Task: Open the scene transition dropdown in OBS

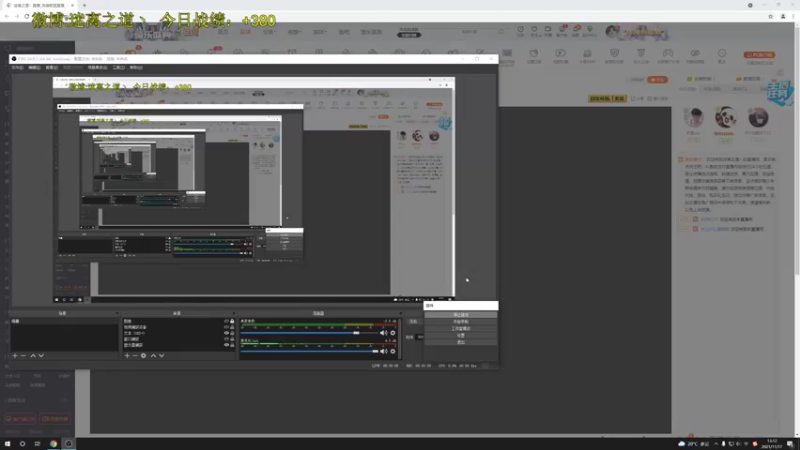Action: tap(413, 321)
